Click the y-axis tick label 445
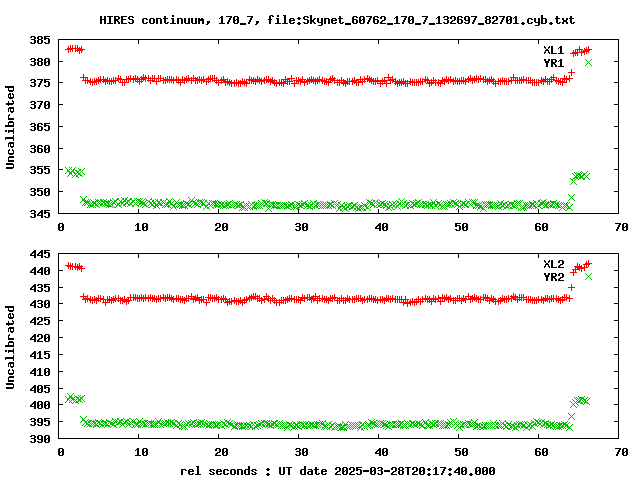 click(40, 254)
